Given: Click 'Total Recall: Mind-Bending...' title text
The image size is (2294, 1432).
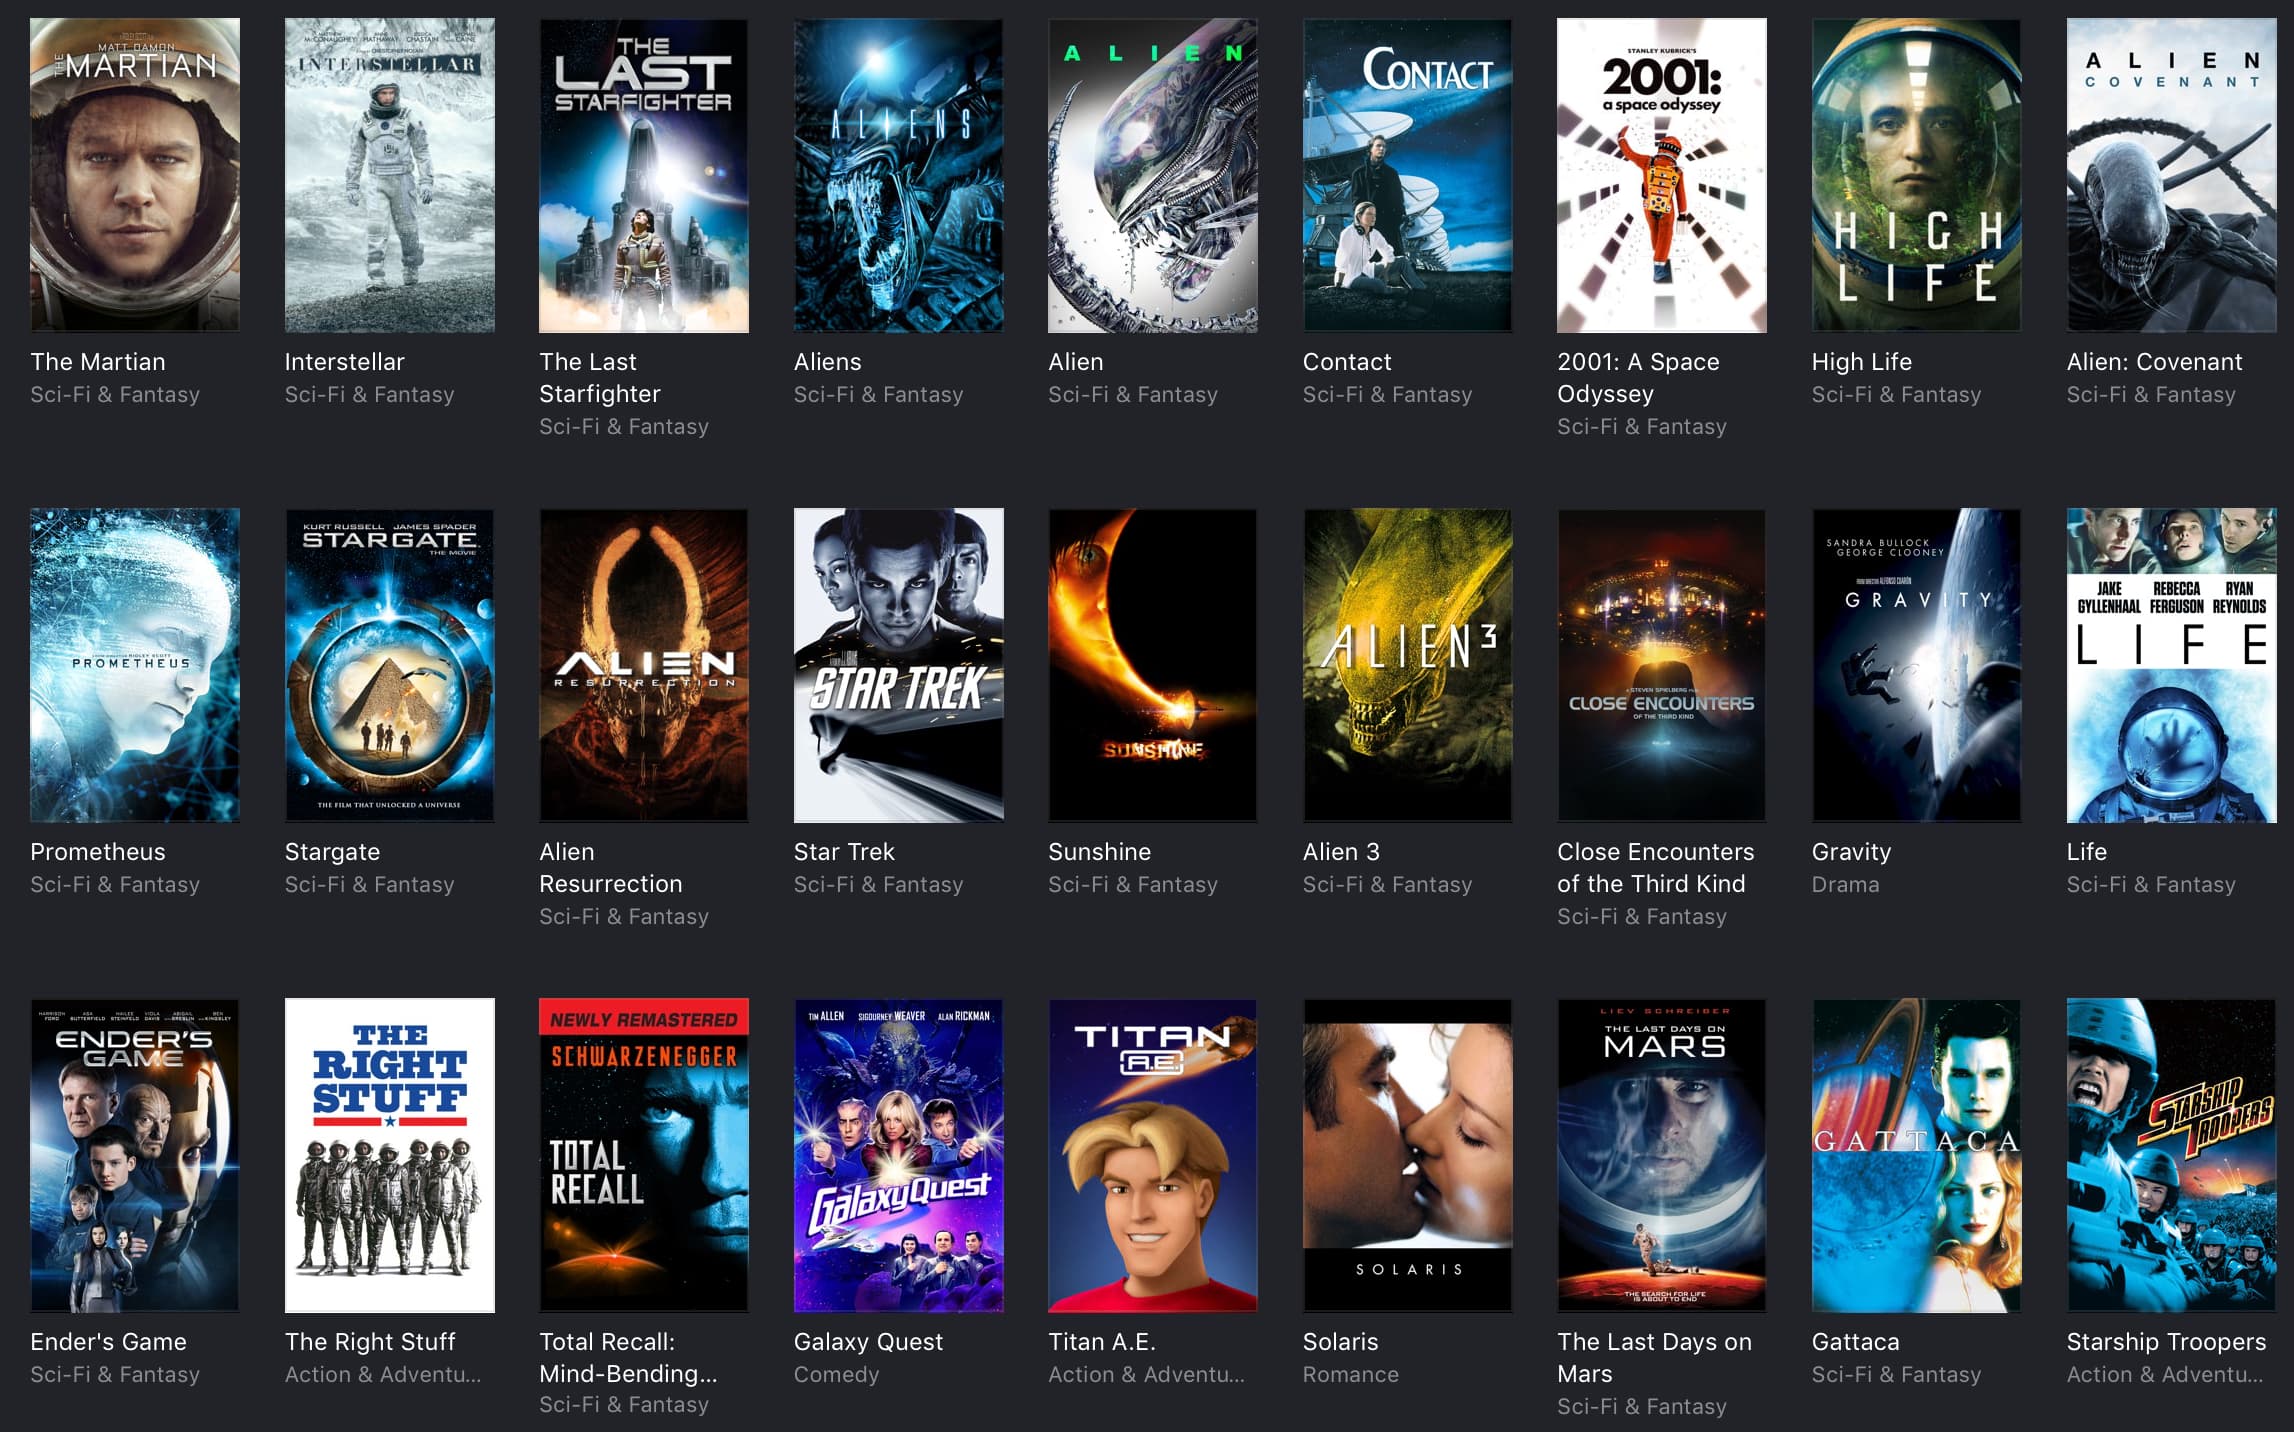Looking at the screenshot, I should 628,1358.
